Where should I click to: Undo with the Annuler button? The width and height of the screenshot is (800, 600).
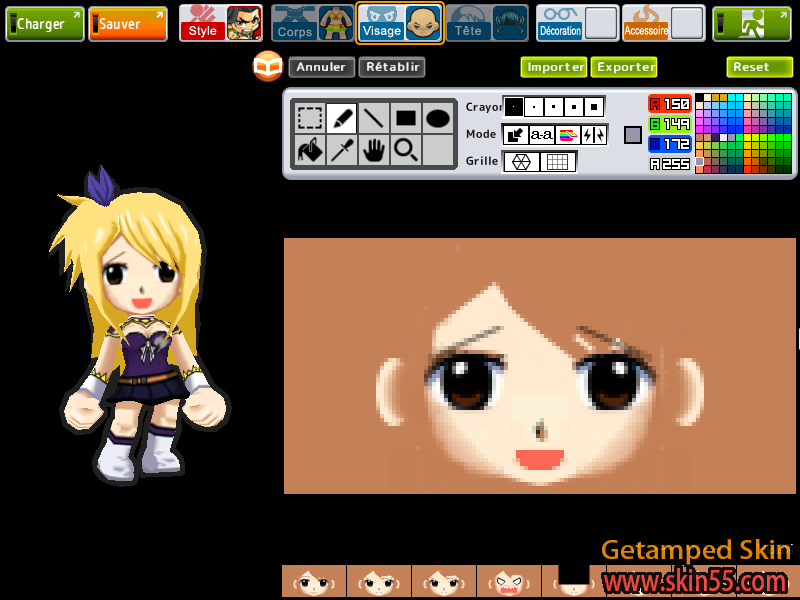(x=321, y=67)
